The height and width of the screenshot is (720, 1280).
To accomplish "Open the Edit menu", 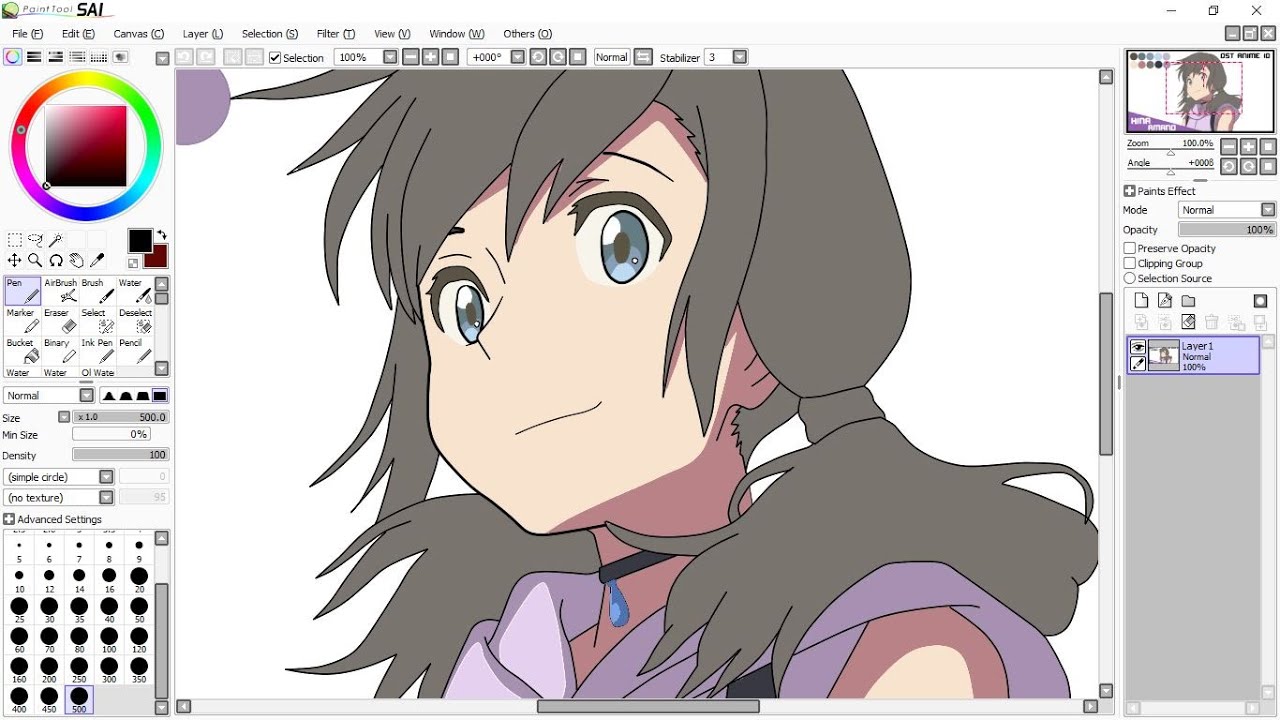I will (78, 34).
